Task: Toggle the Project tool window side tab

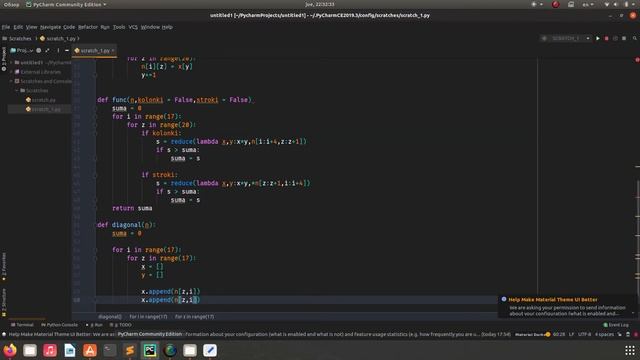Action: 4,59
